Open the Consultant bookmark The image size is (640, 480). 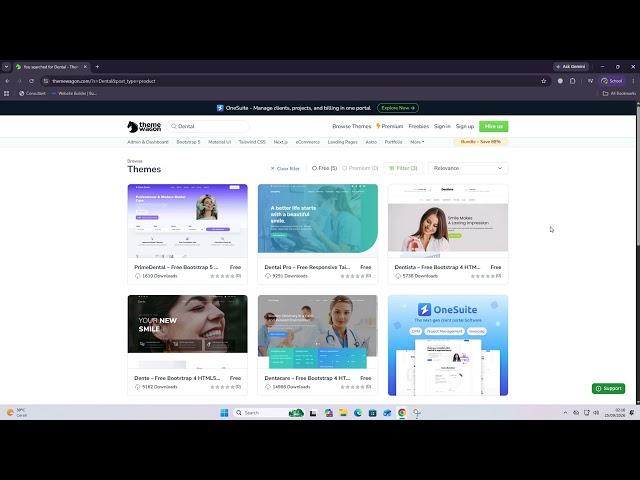(33, 93)
